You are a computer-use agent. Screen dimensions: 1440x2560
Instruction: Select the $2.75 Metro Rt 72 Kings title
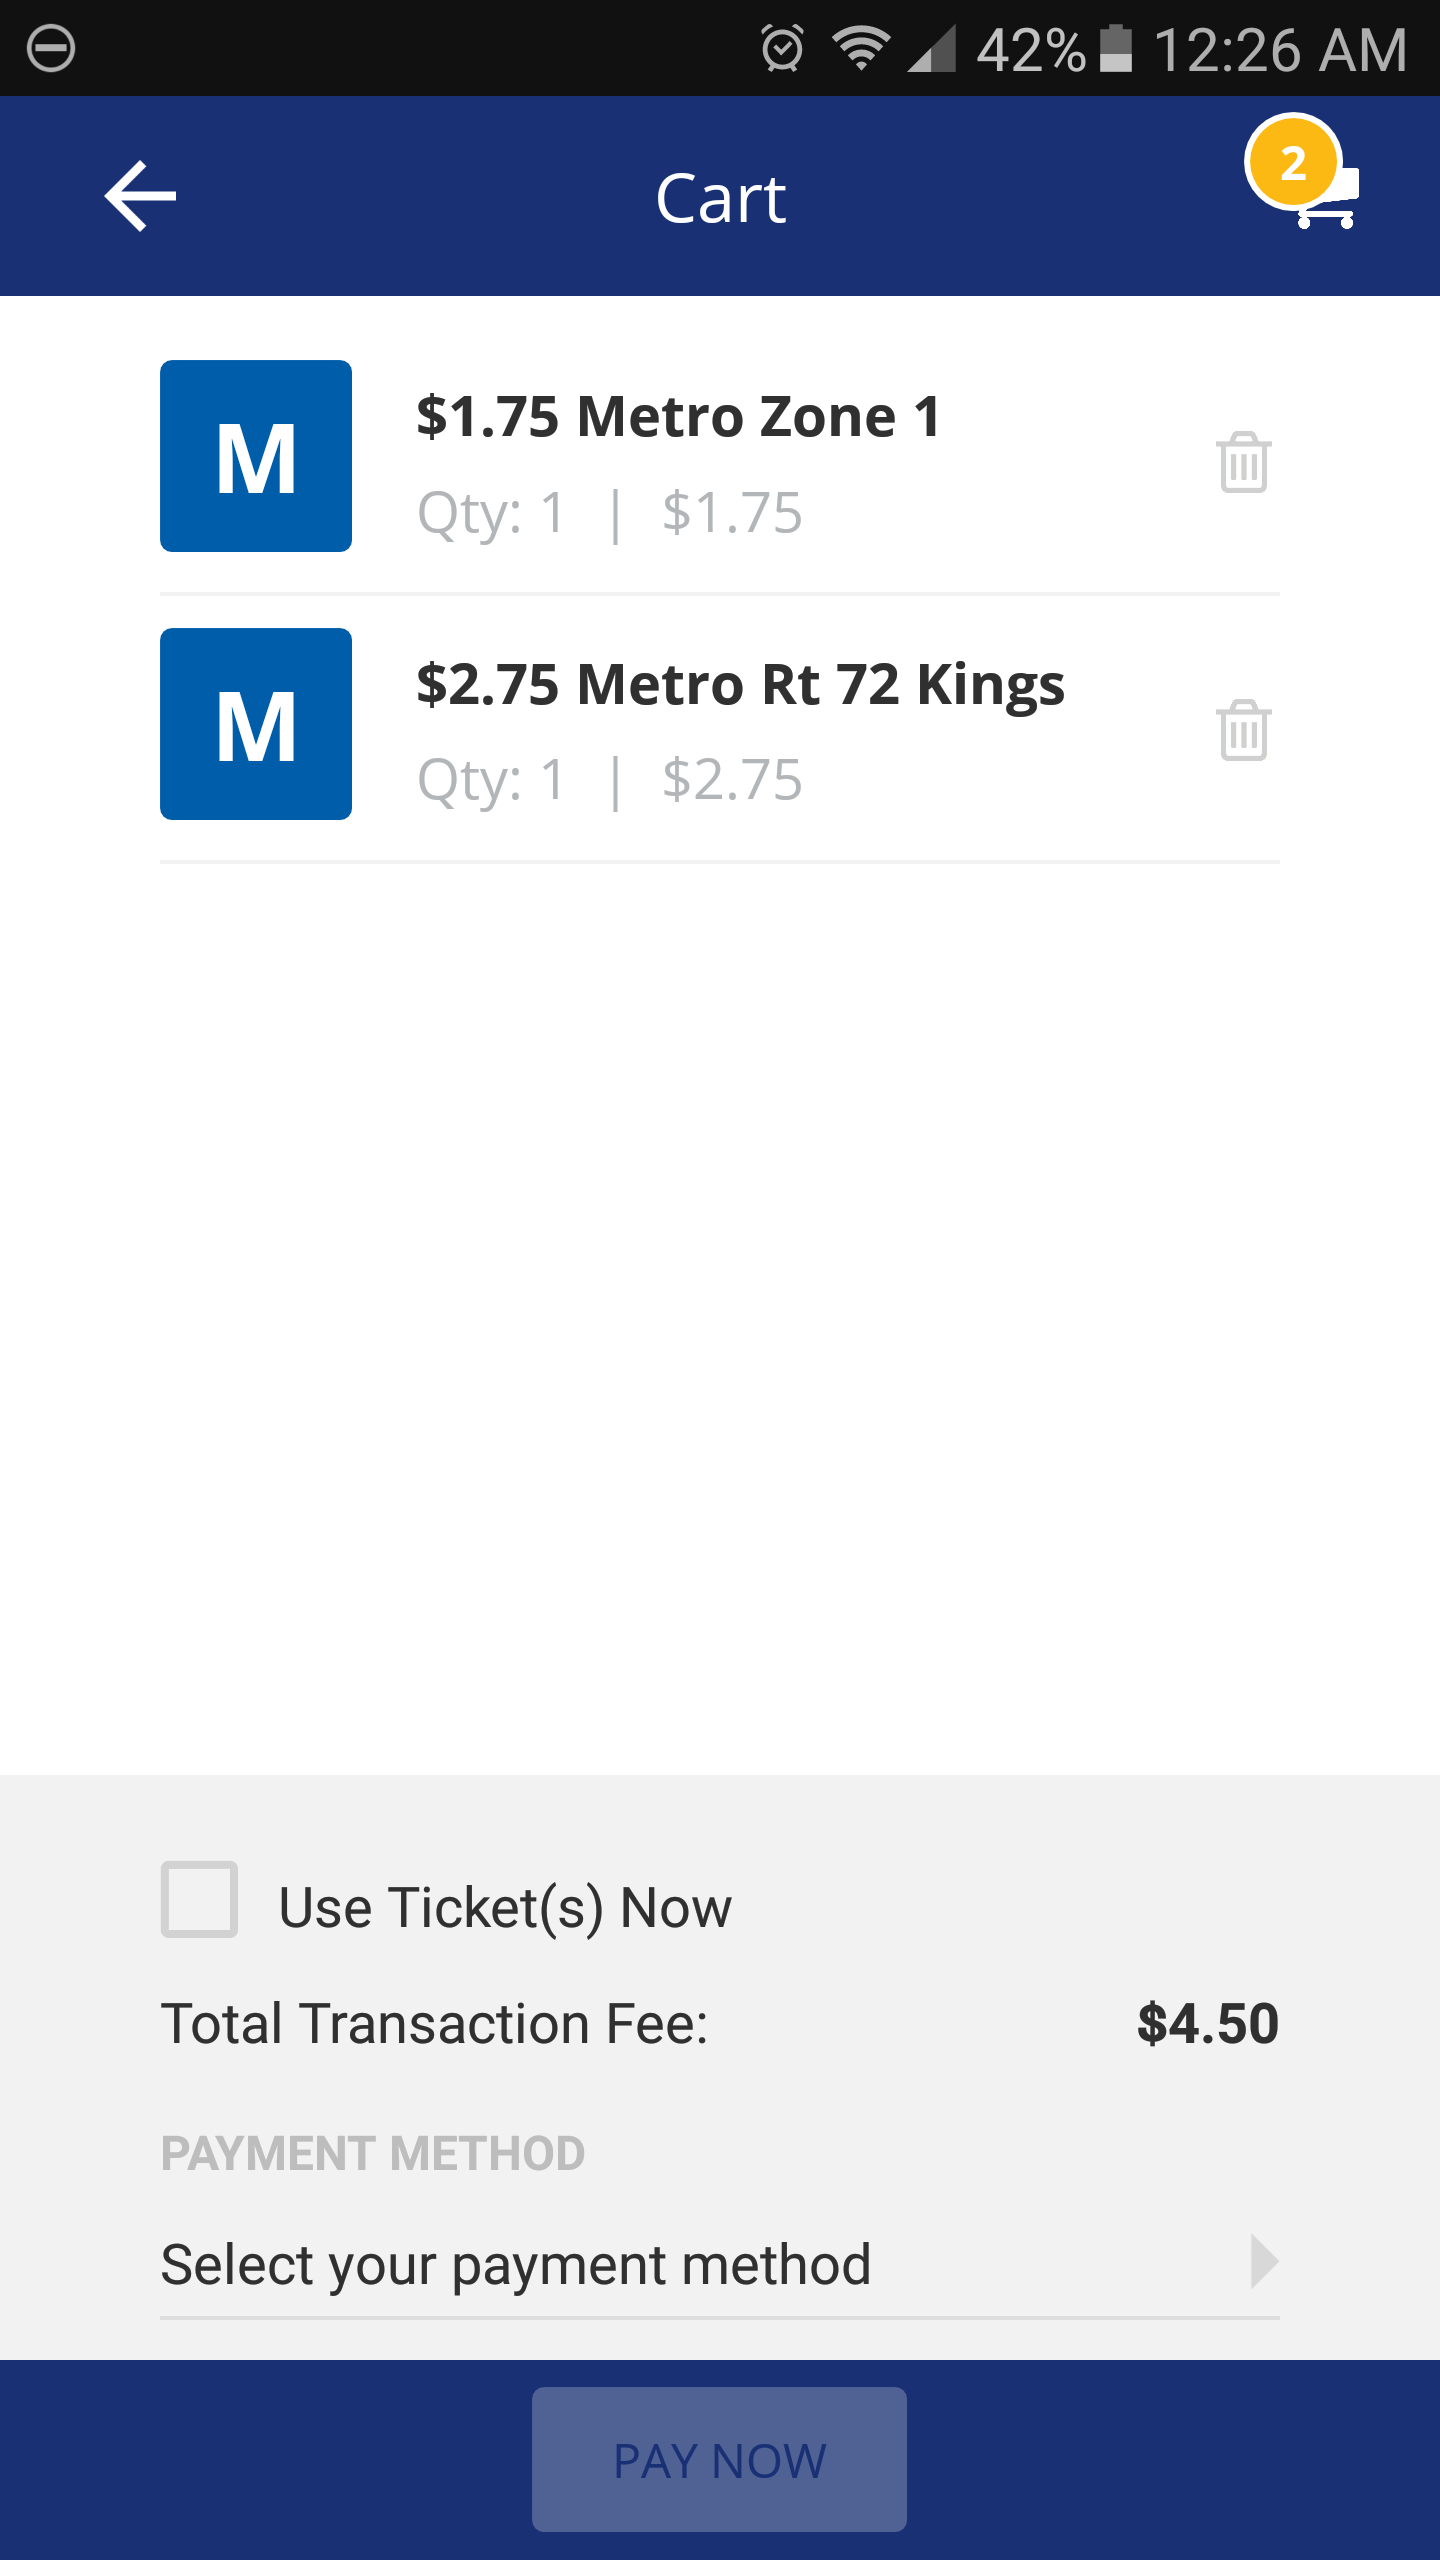click(741, 686)
